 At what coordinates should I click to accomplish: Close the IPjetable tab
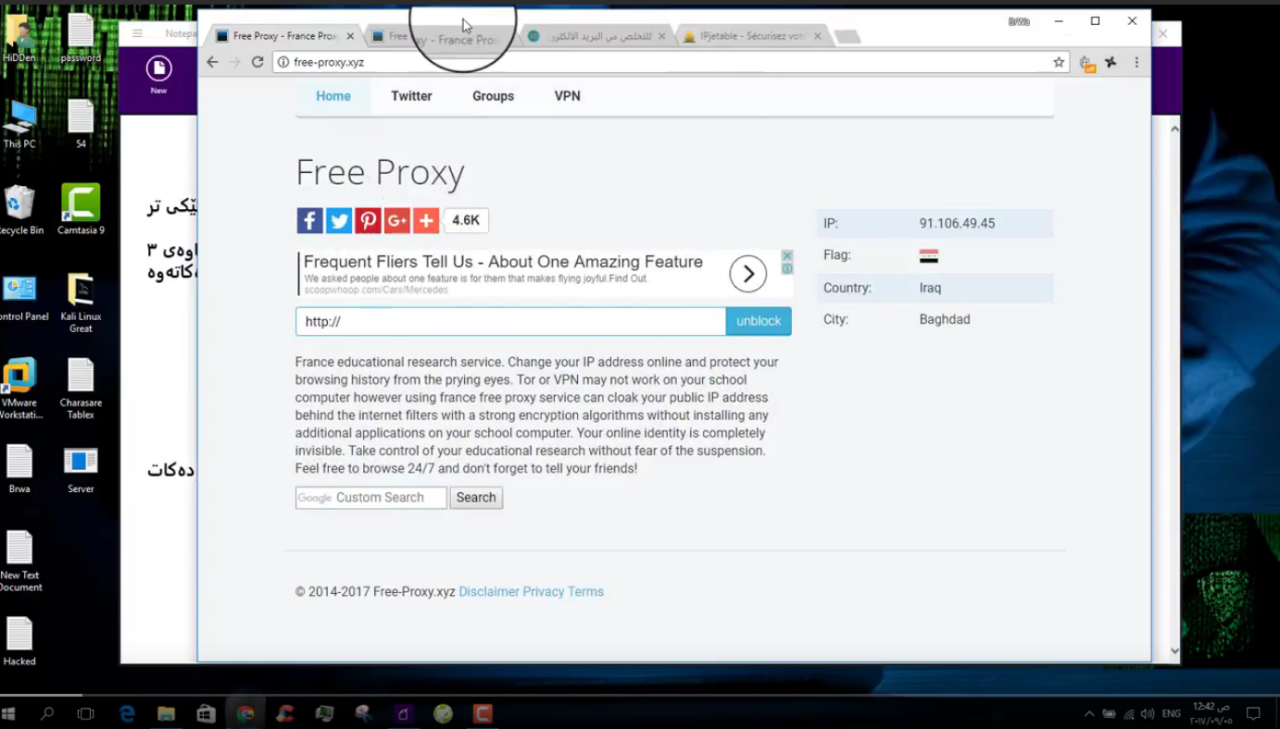point(818,36)
